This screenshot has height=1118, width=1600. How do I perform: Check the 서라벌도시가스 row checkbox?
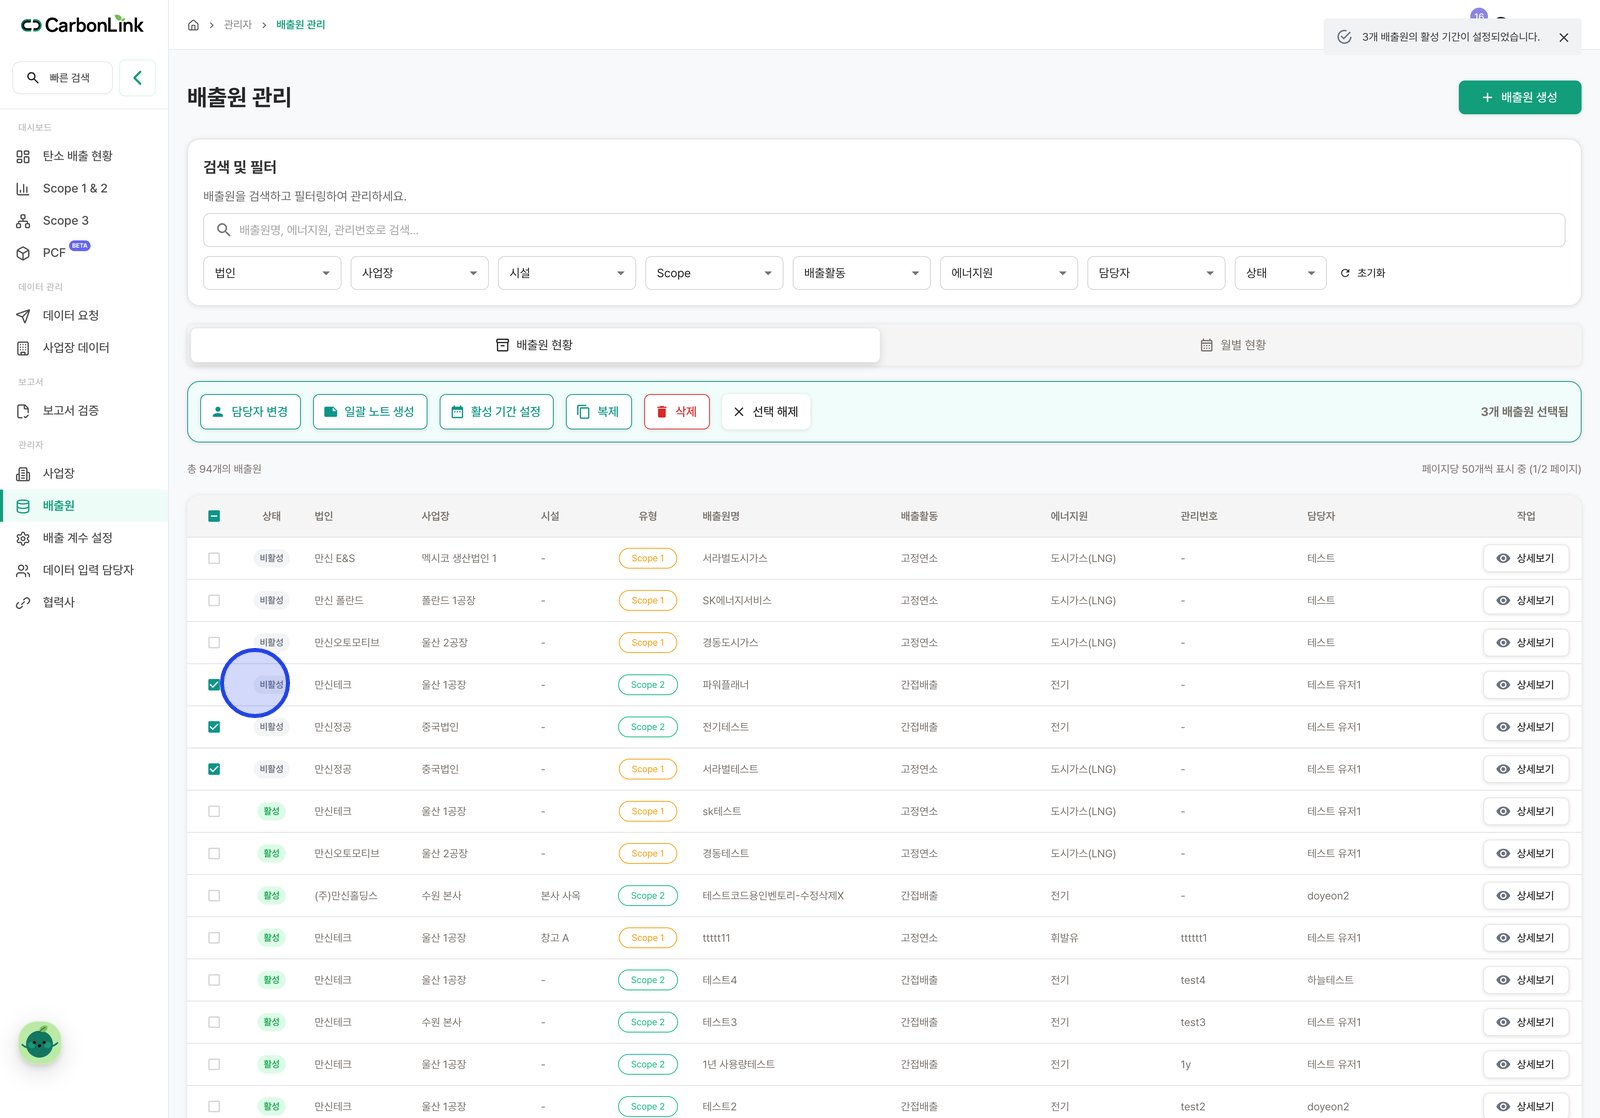pyautogui.click(x=214, y=558)
